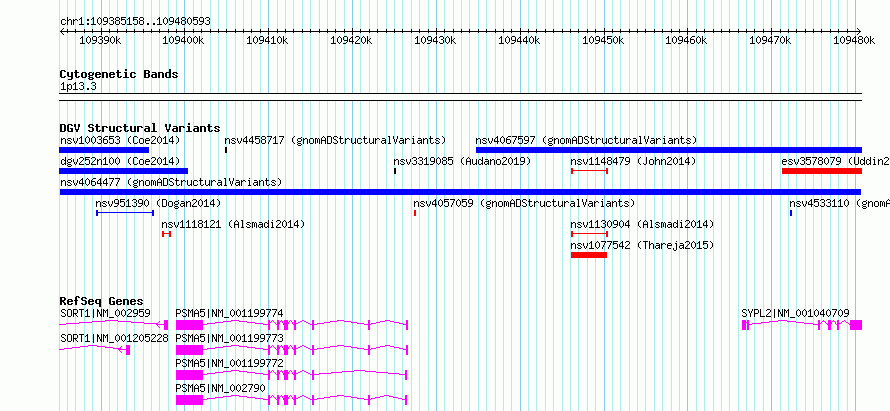Open PSMA5|NM_001199774 transcript label
Viewport: 890px width, 411px height.
229,313
